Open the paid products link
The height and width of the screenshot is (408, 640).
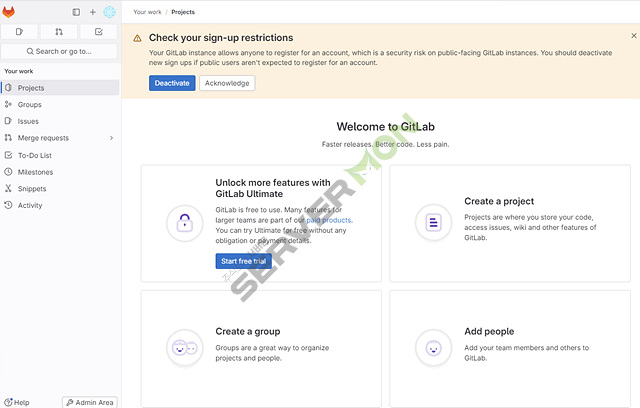coord(329,220)
